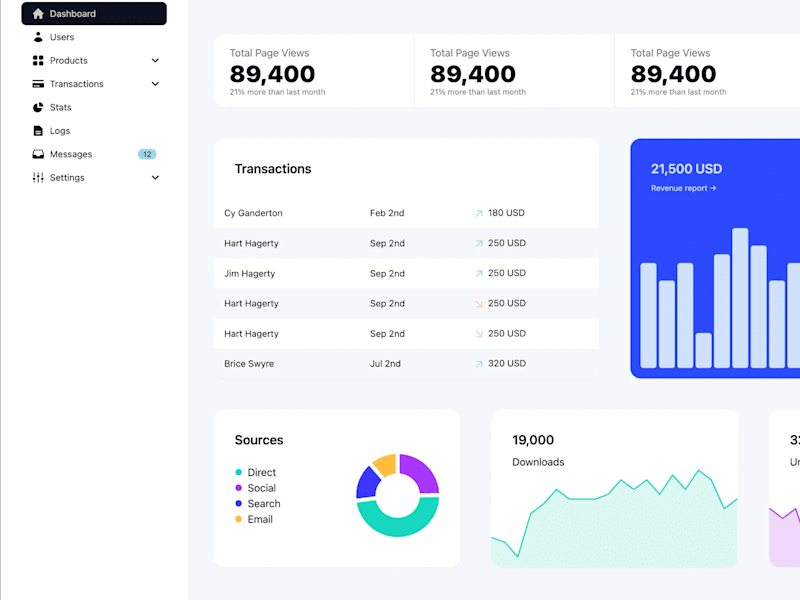Click the teal Direct legend dot
This screenshot has height=600, width=800.
point(238,472)
